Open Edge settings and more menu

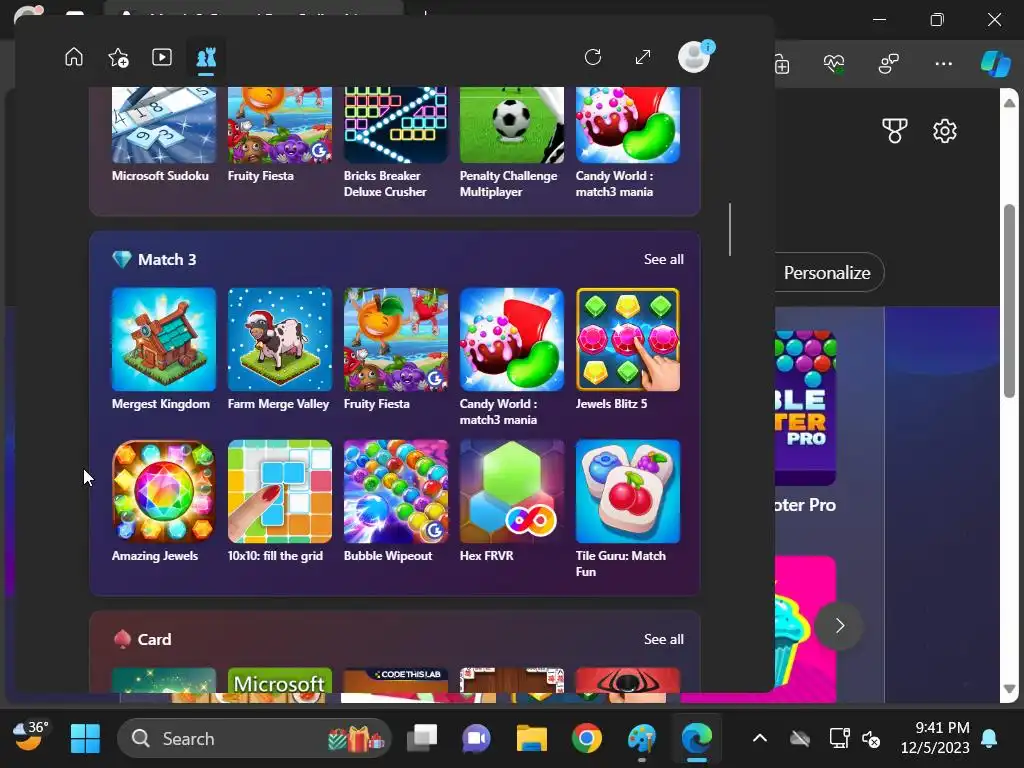pos(944,64)
